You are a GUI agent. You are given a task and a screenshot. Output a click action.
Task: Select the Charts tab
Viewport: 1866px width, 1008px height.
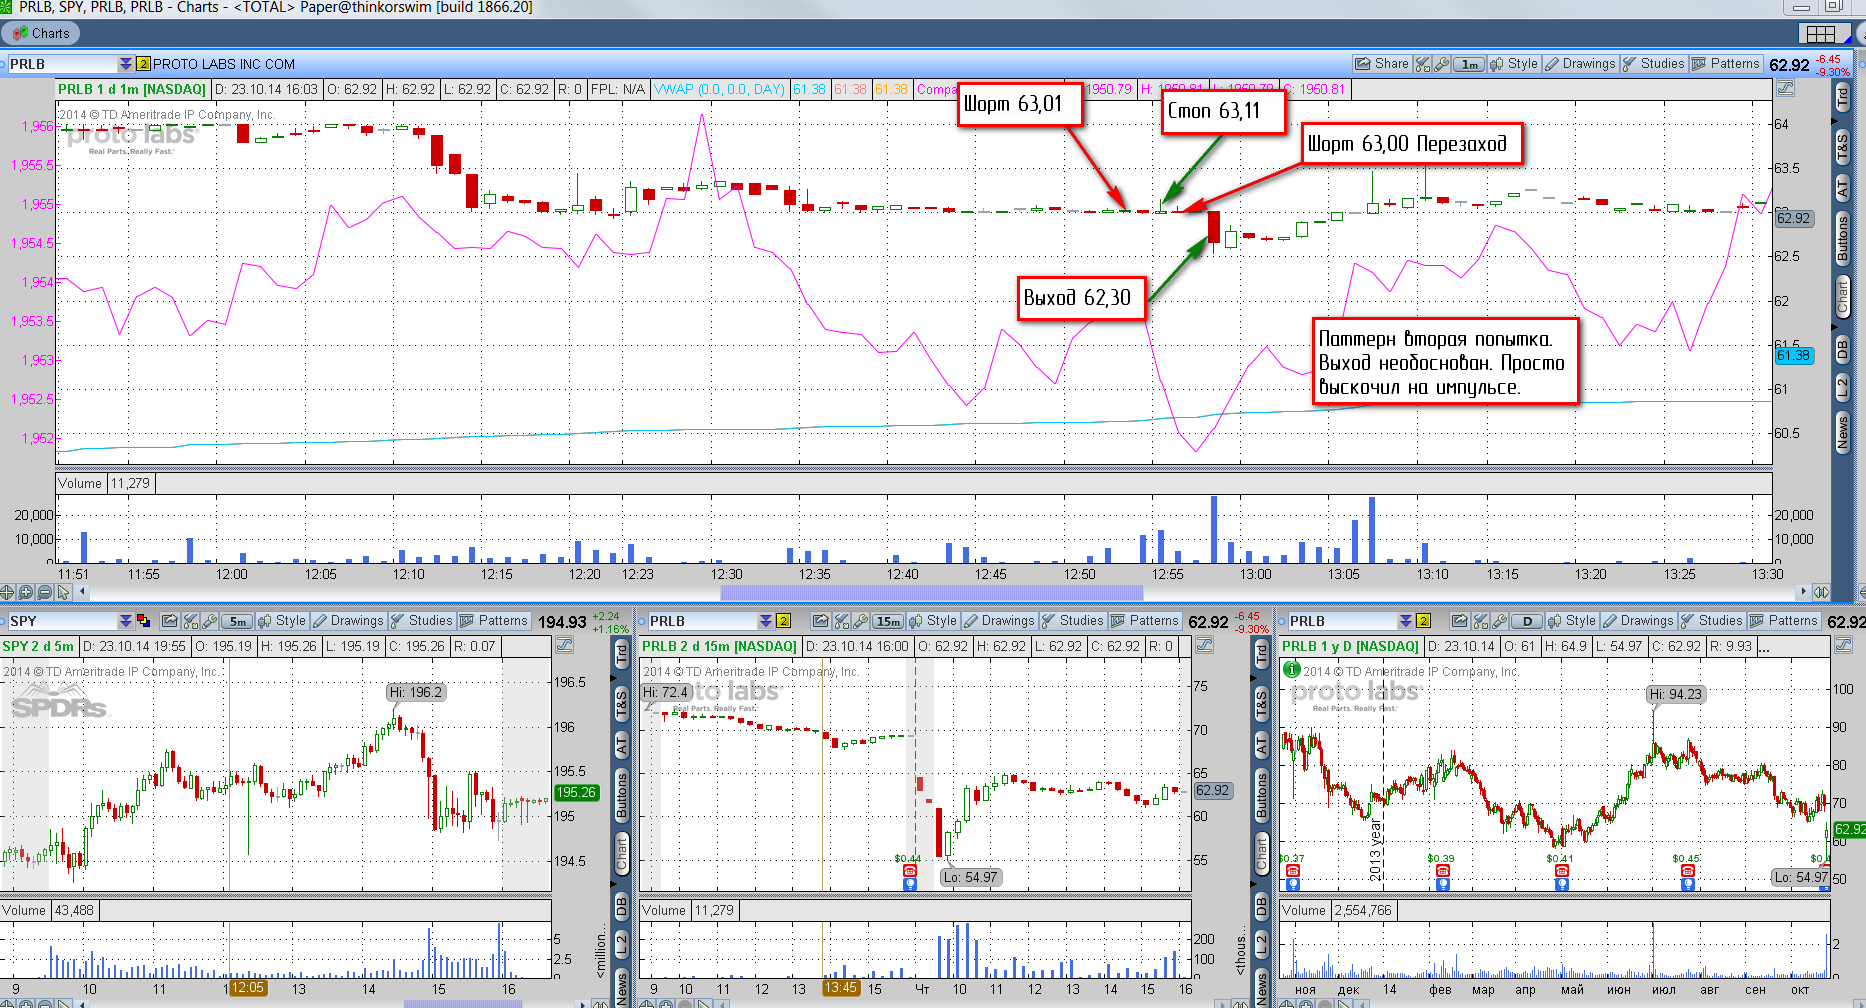click(x=41, y=33)
